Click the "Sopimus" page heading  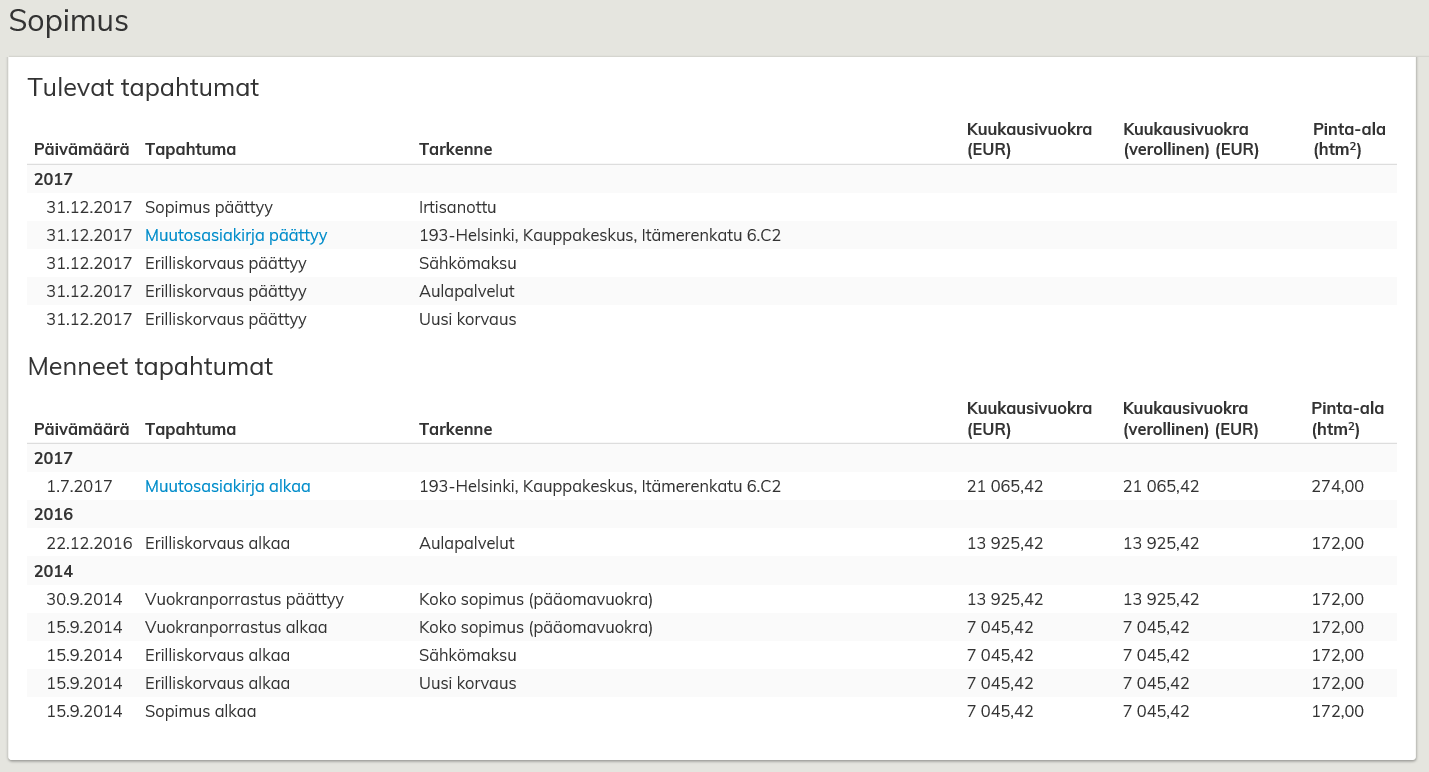click(x=69, y=22)
